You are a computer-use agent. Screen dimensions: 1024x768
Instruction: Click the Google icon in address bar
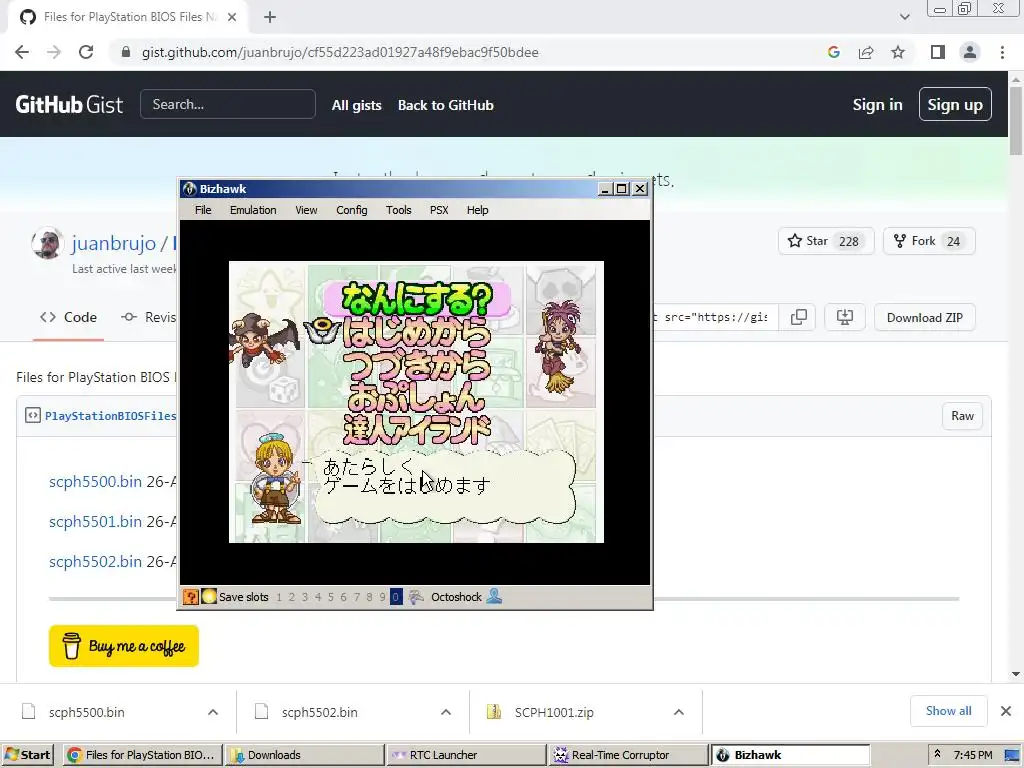(x=833, y=52)
